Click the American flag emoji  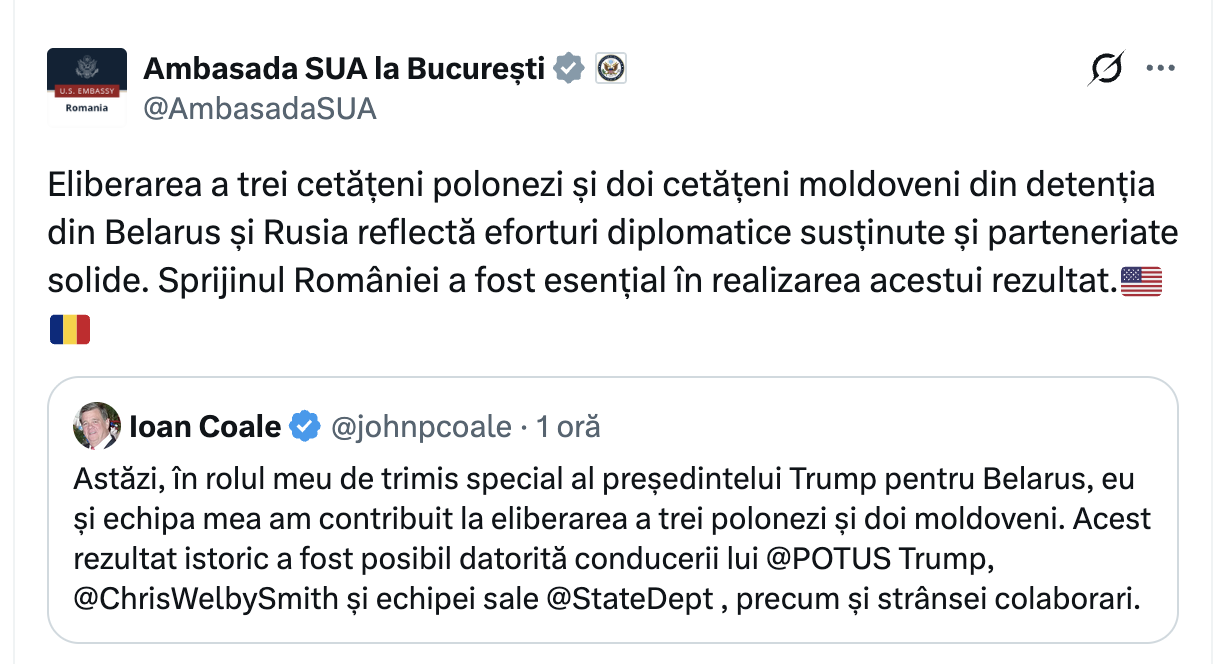pyautogui.click(x=1141, y=282)
